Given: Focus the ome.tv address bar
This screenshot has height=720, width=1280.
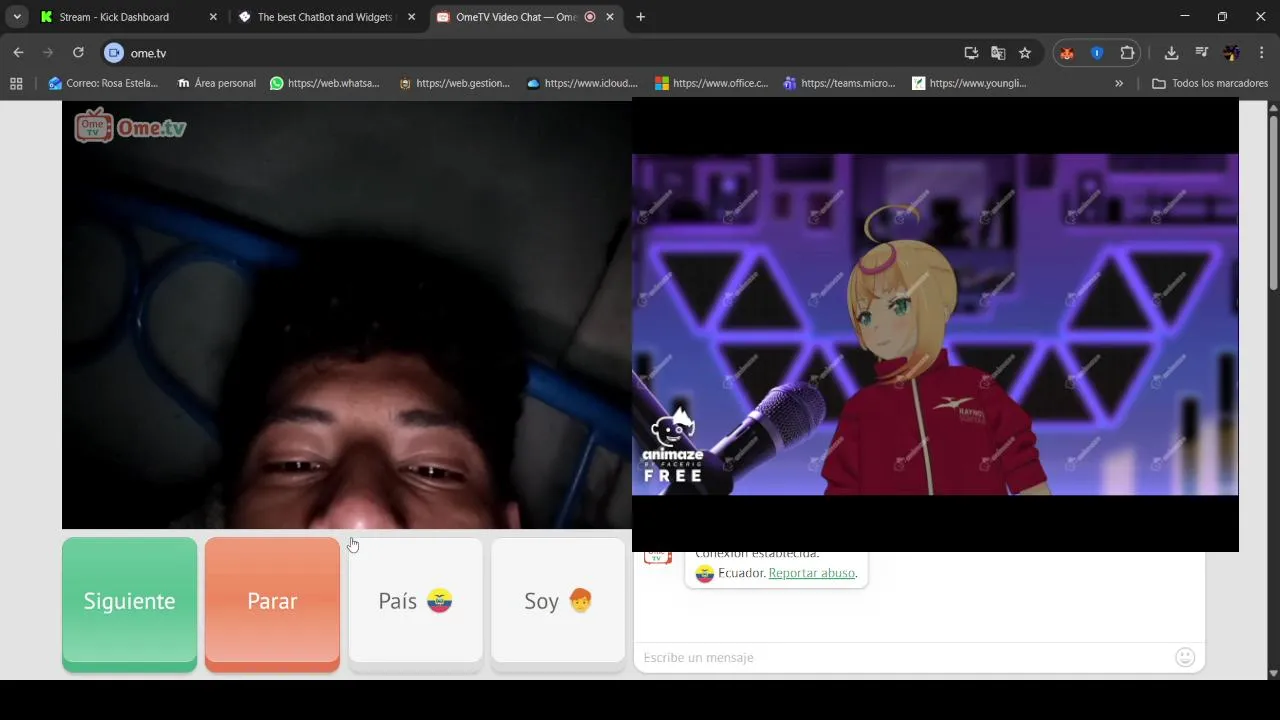Looking at the screenshot, I should [540, 53].
